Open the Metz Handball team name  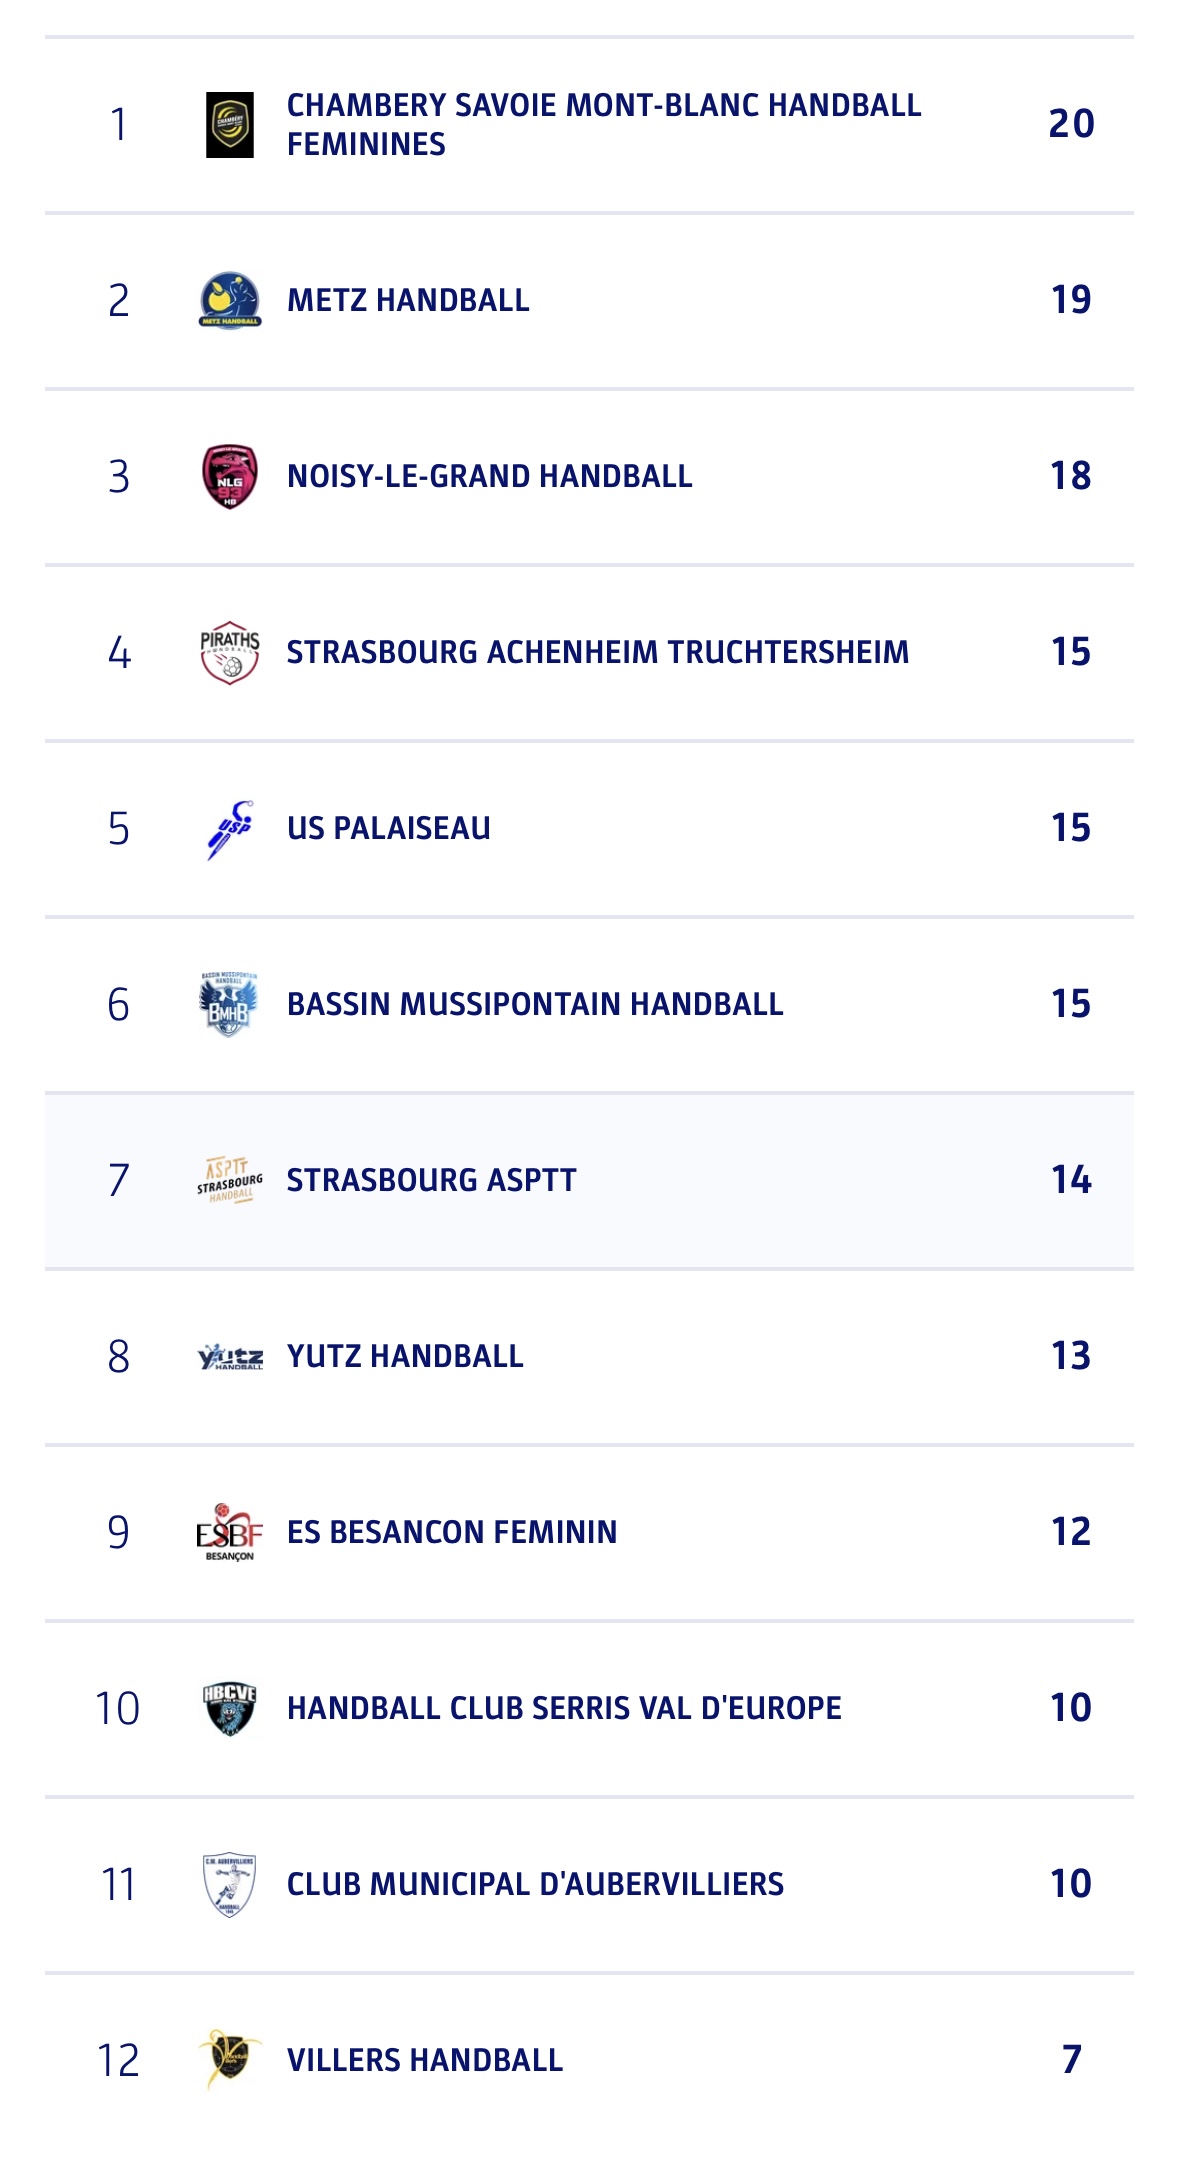coord(408,300)
